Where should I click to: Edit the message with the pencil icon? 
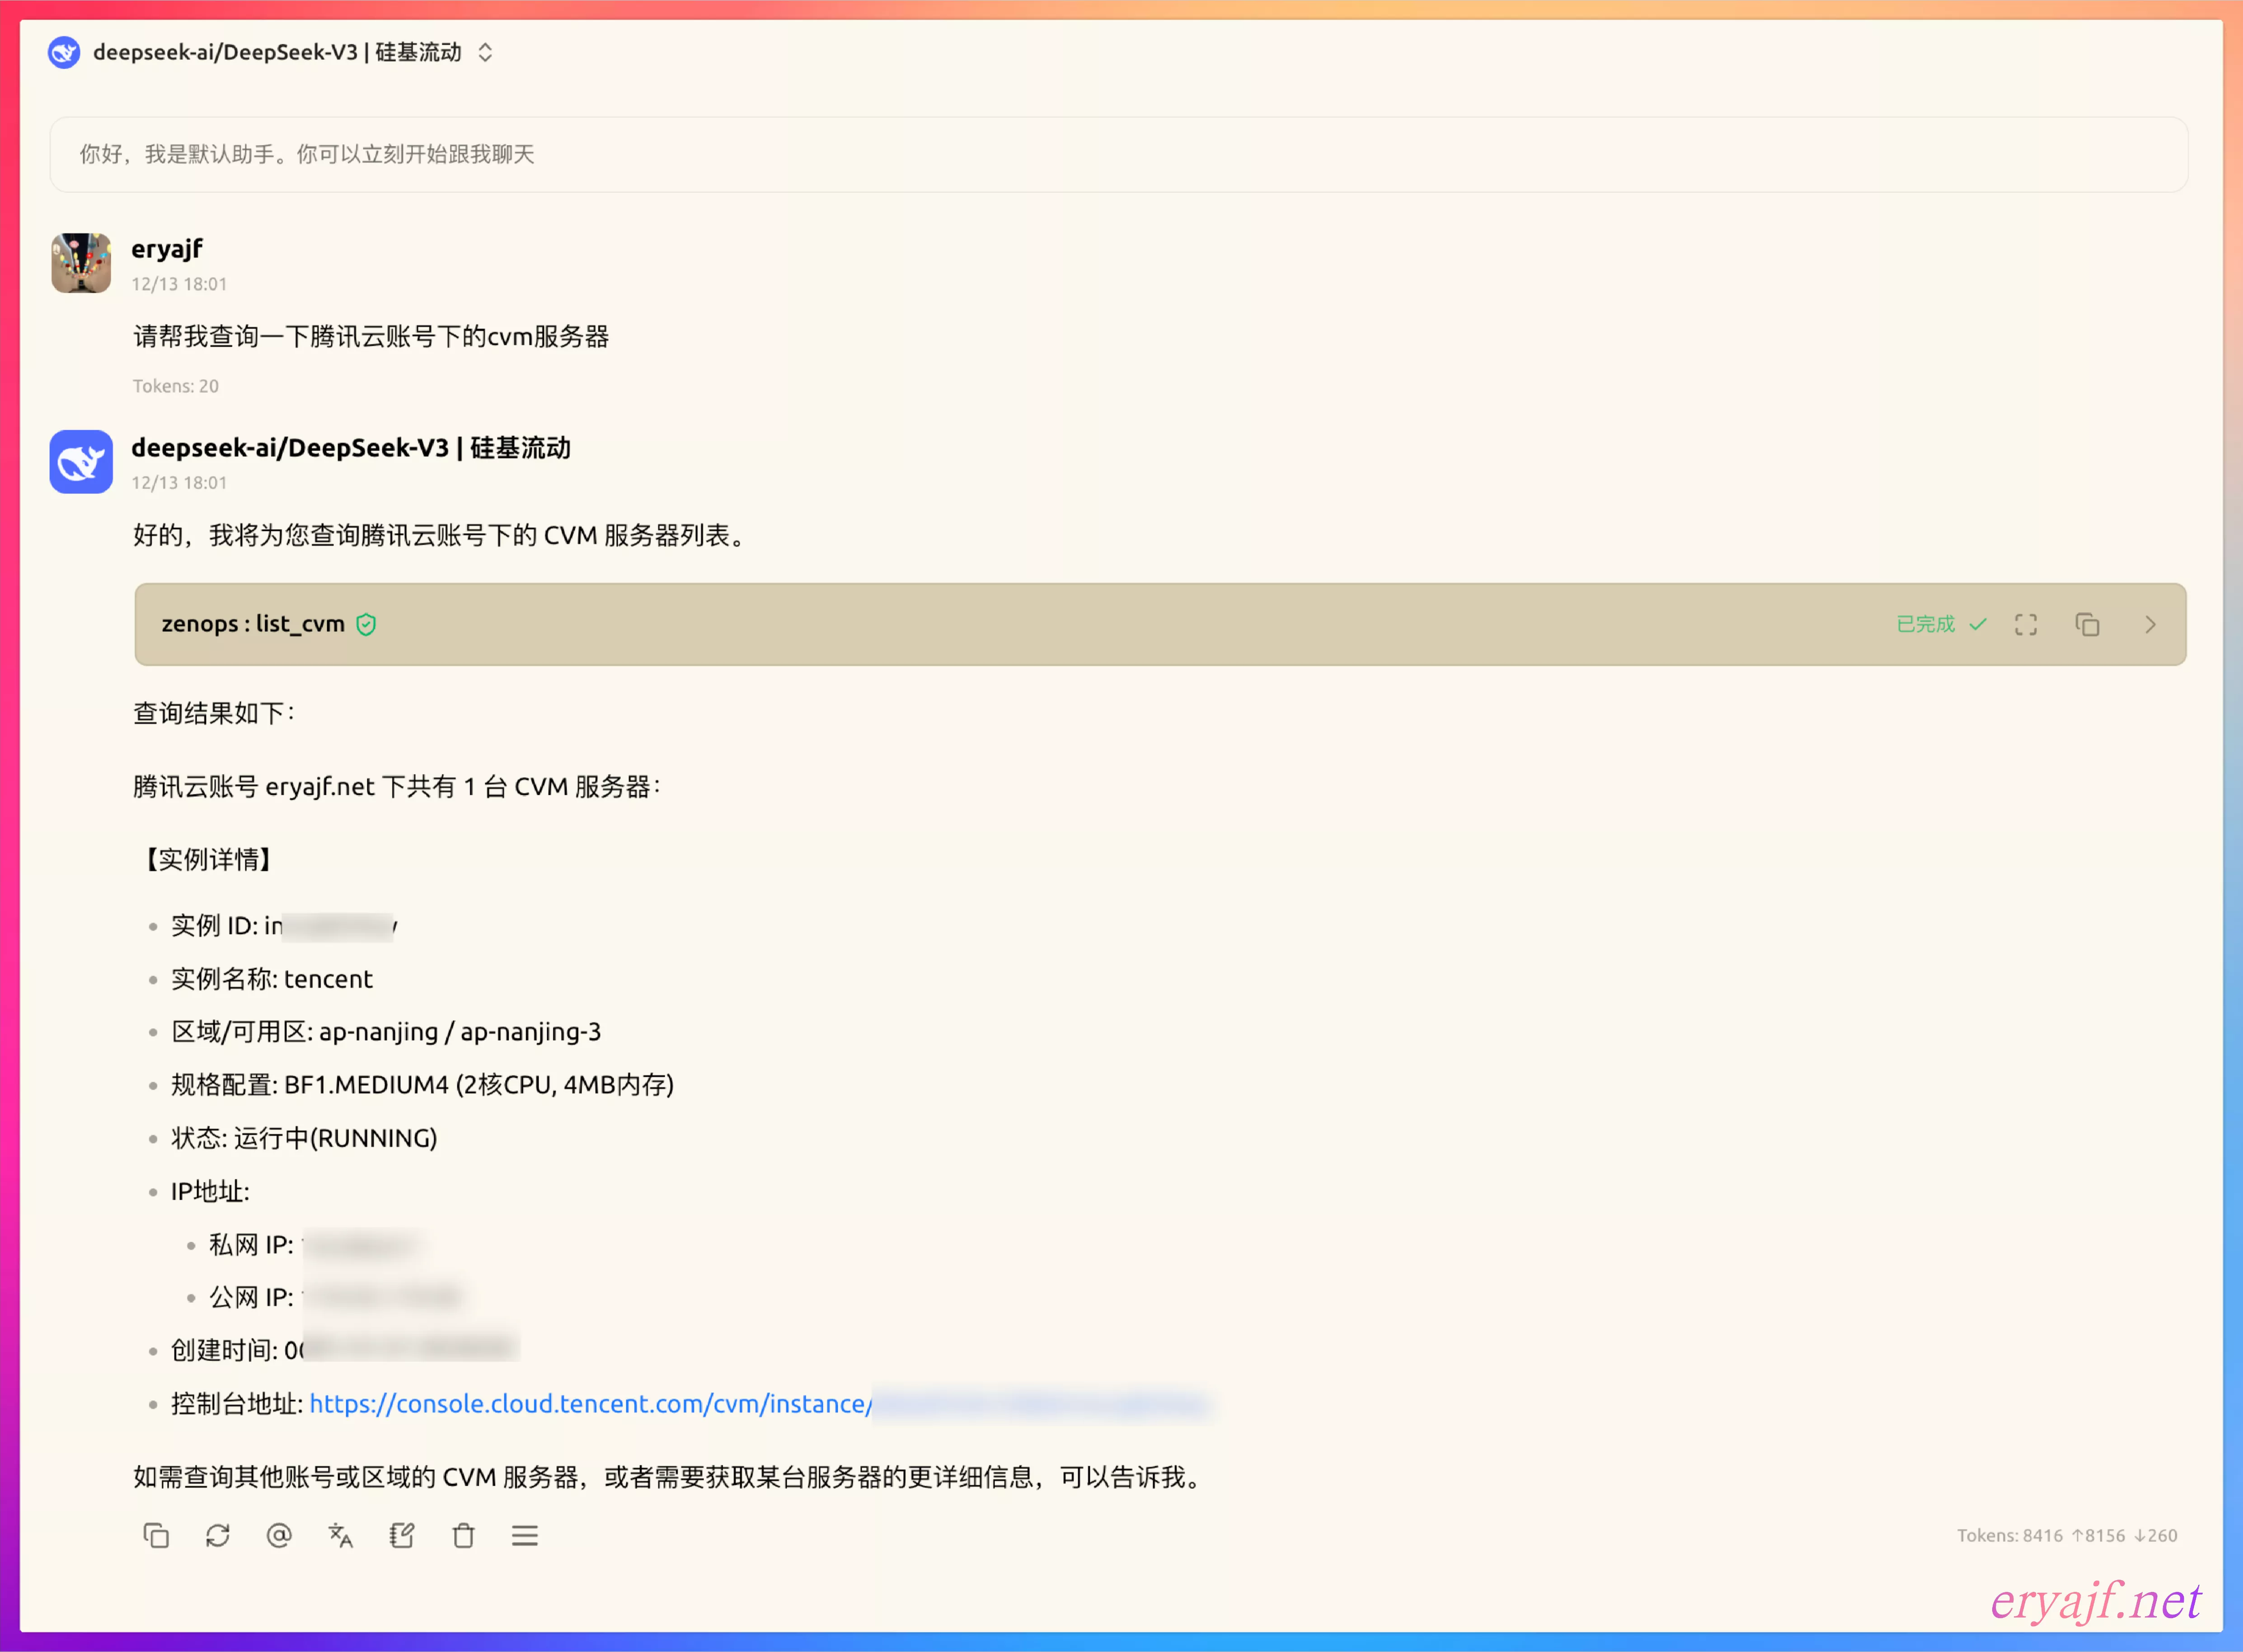tap(402, 1535)
